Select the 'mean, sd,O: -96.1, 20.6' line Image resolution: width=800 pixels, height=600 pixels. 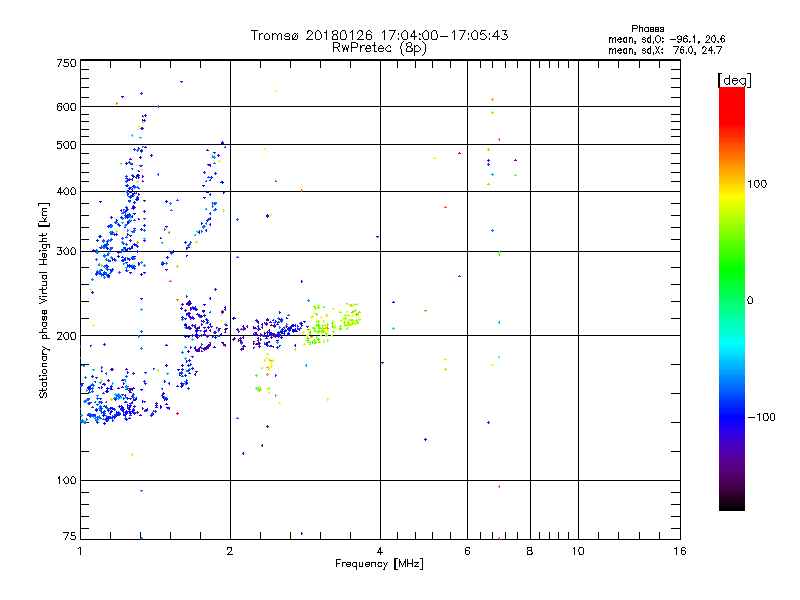[x=666, y=39]
